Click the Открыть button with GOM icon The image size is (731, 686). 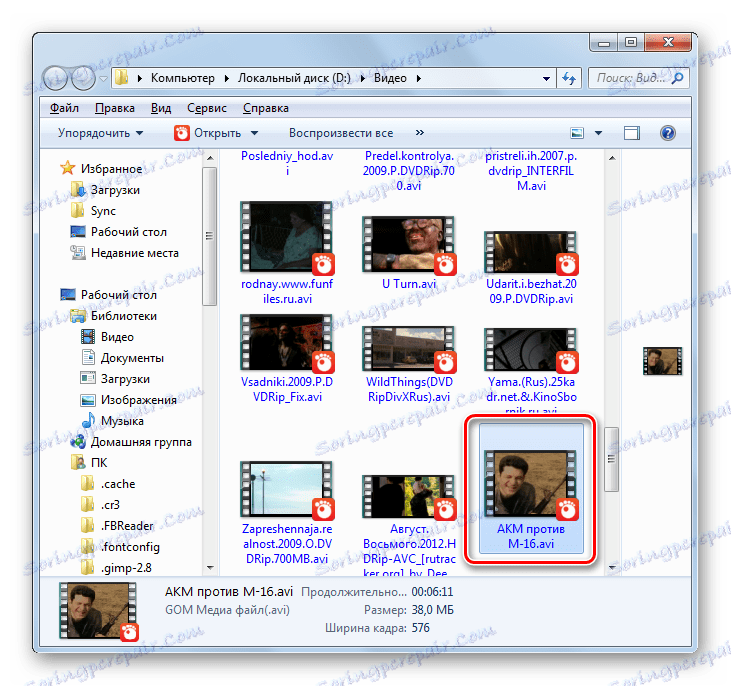pos(208,133)
